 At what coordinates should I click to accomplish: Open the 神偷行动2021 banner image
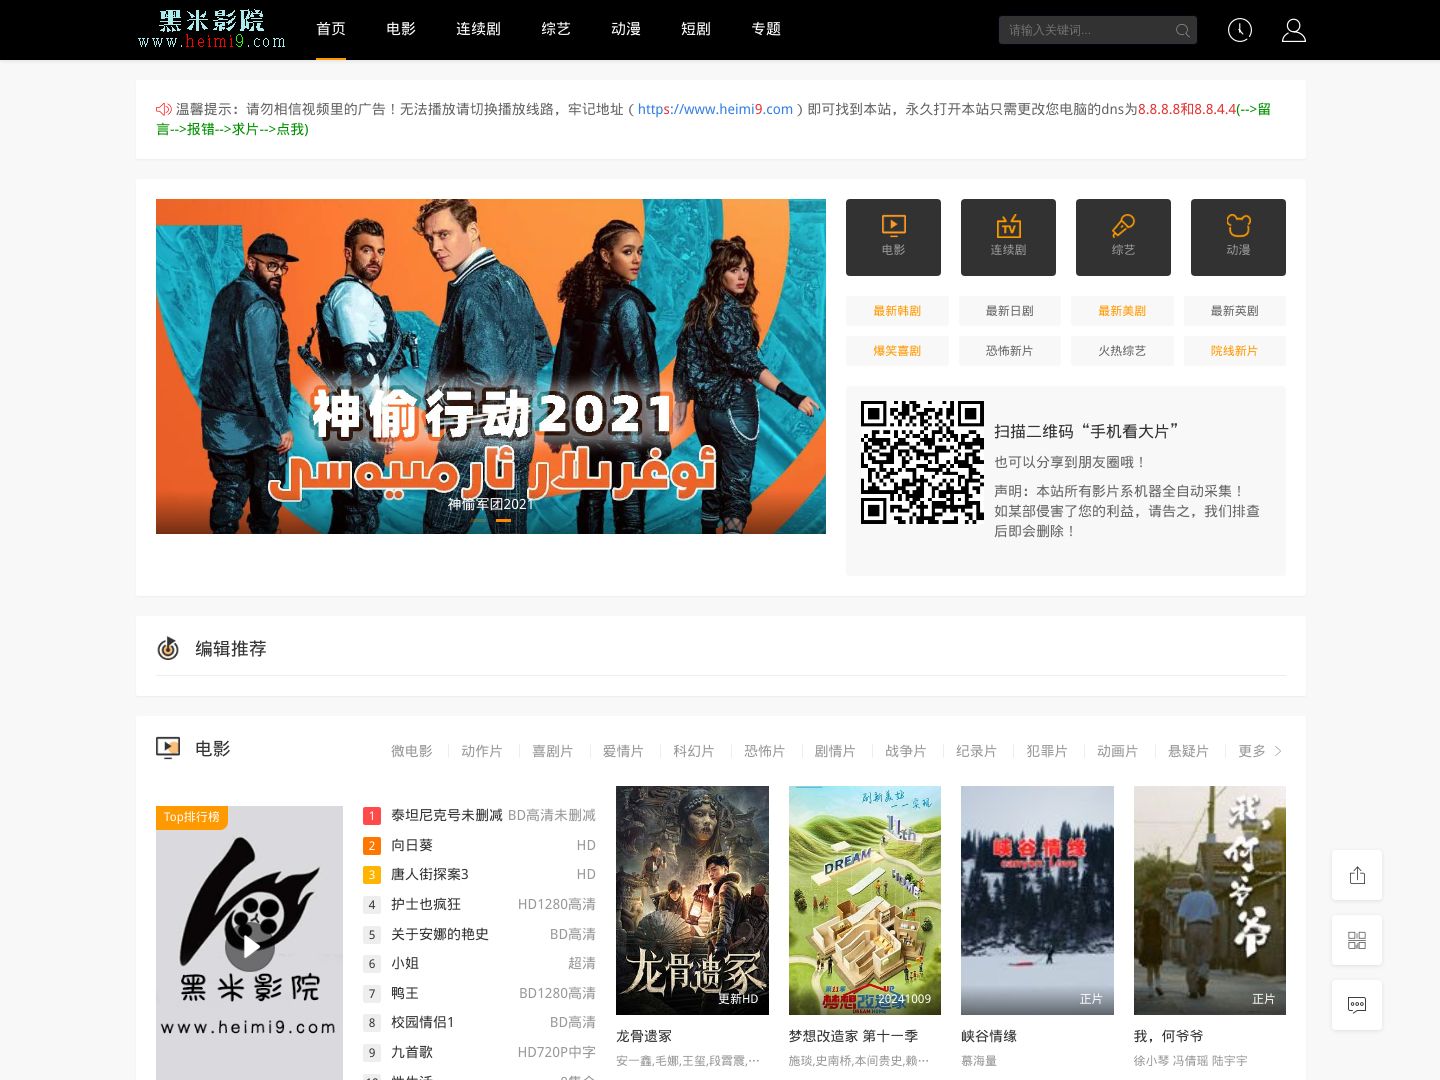(x=491, y=366)
